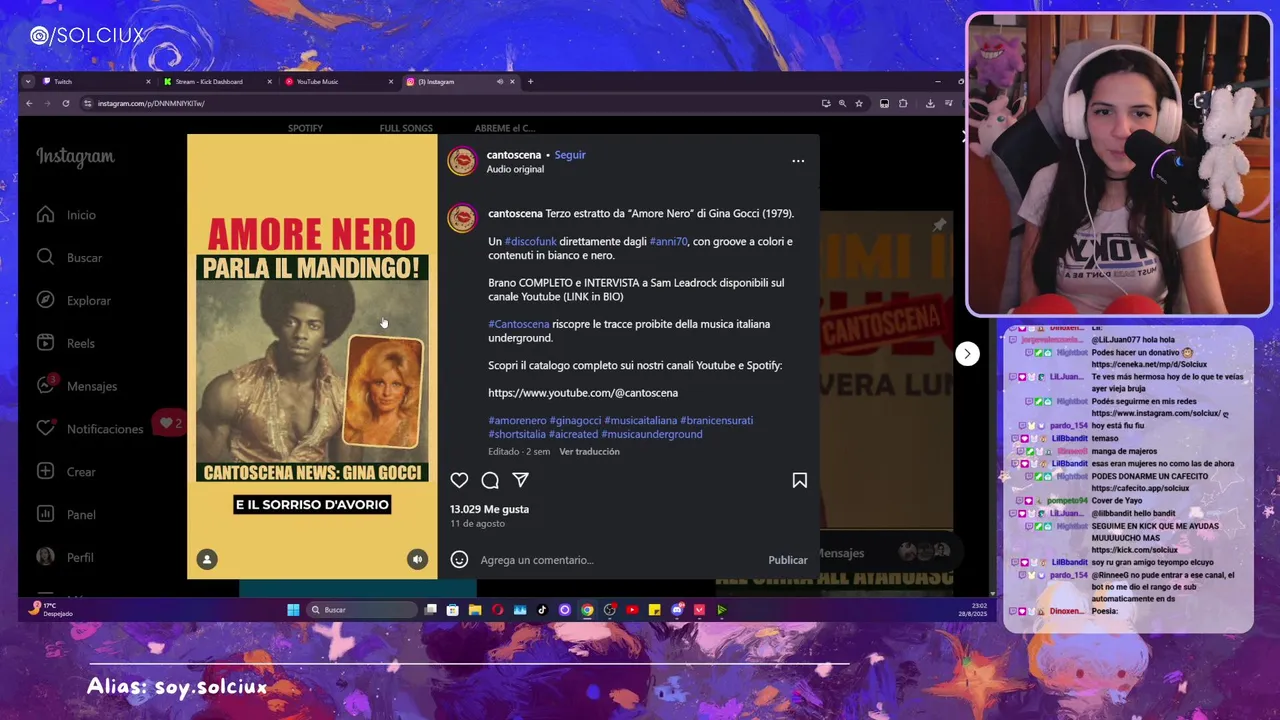
Task: Open Inicio in Instagram sidebar
Action: (66, 215)
